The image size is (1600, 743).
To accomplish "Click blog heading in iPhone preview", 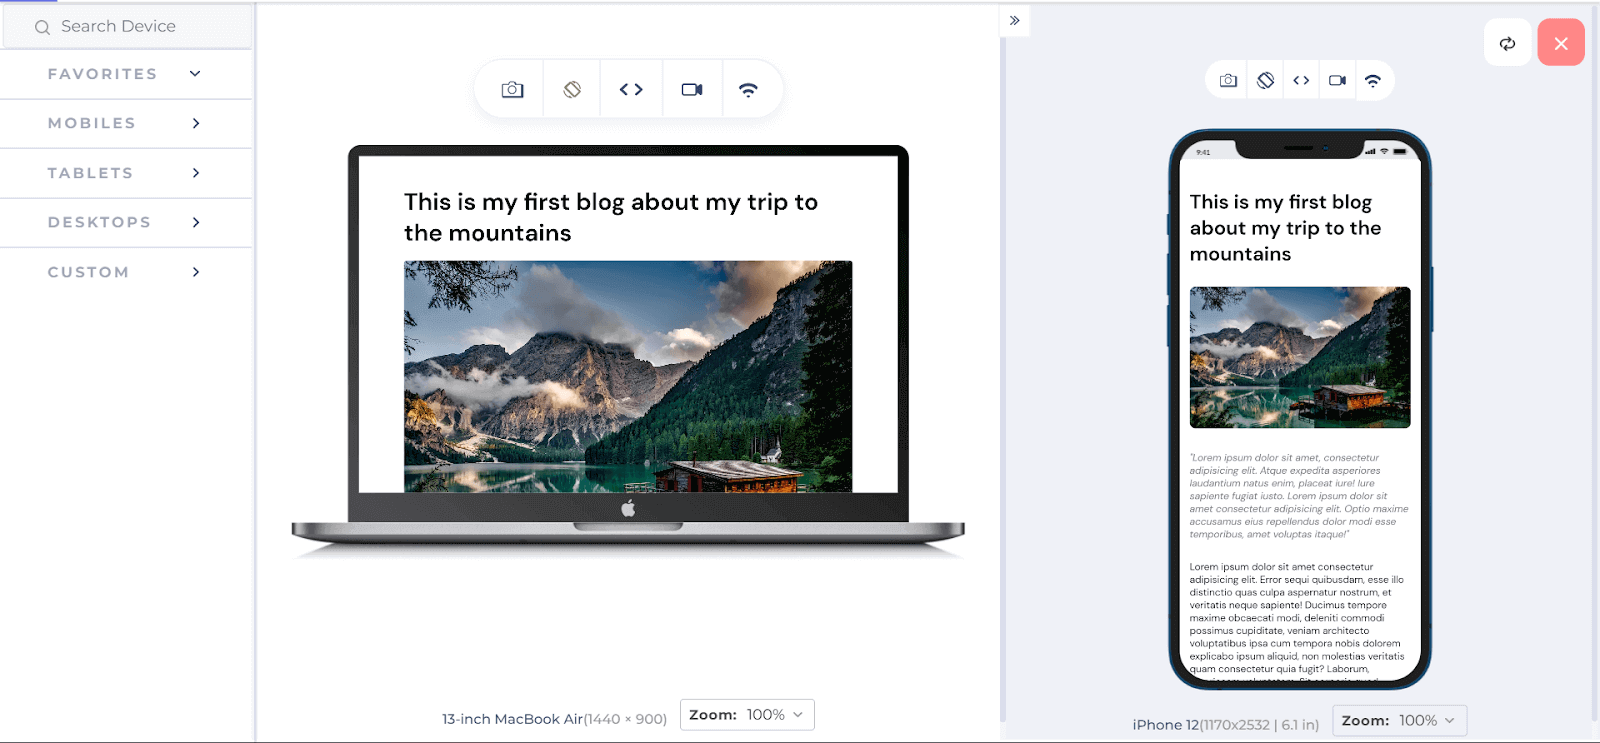I will pyautogui.click(x=1286, y=228).
